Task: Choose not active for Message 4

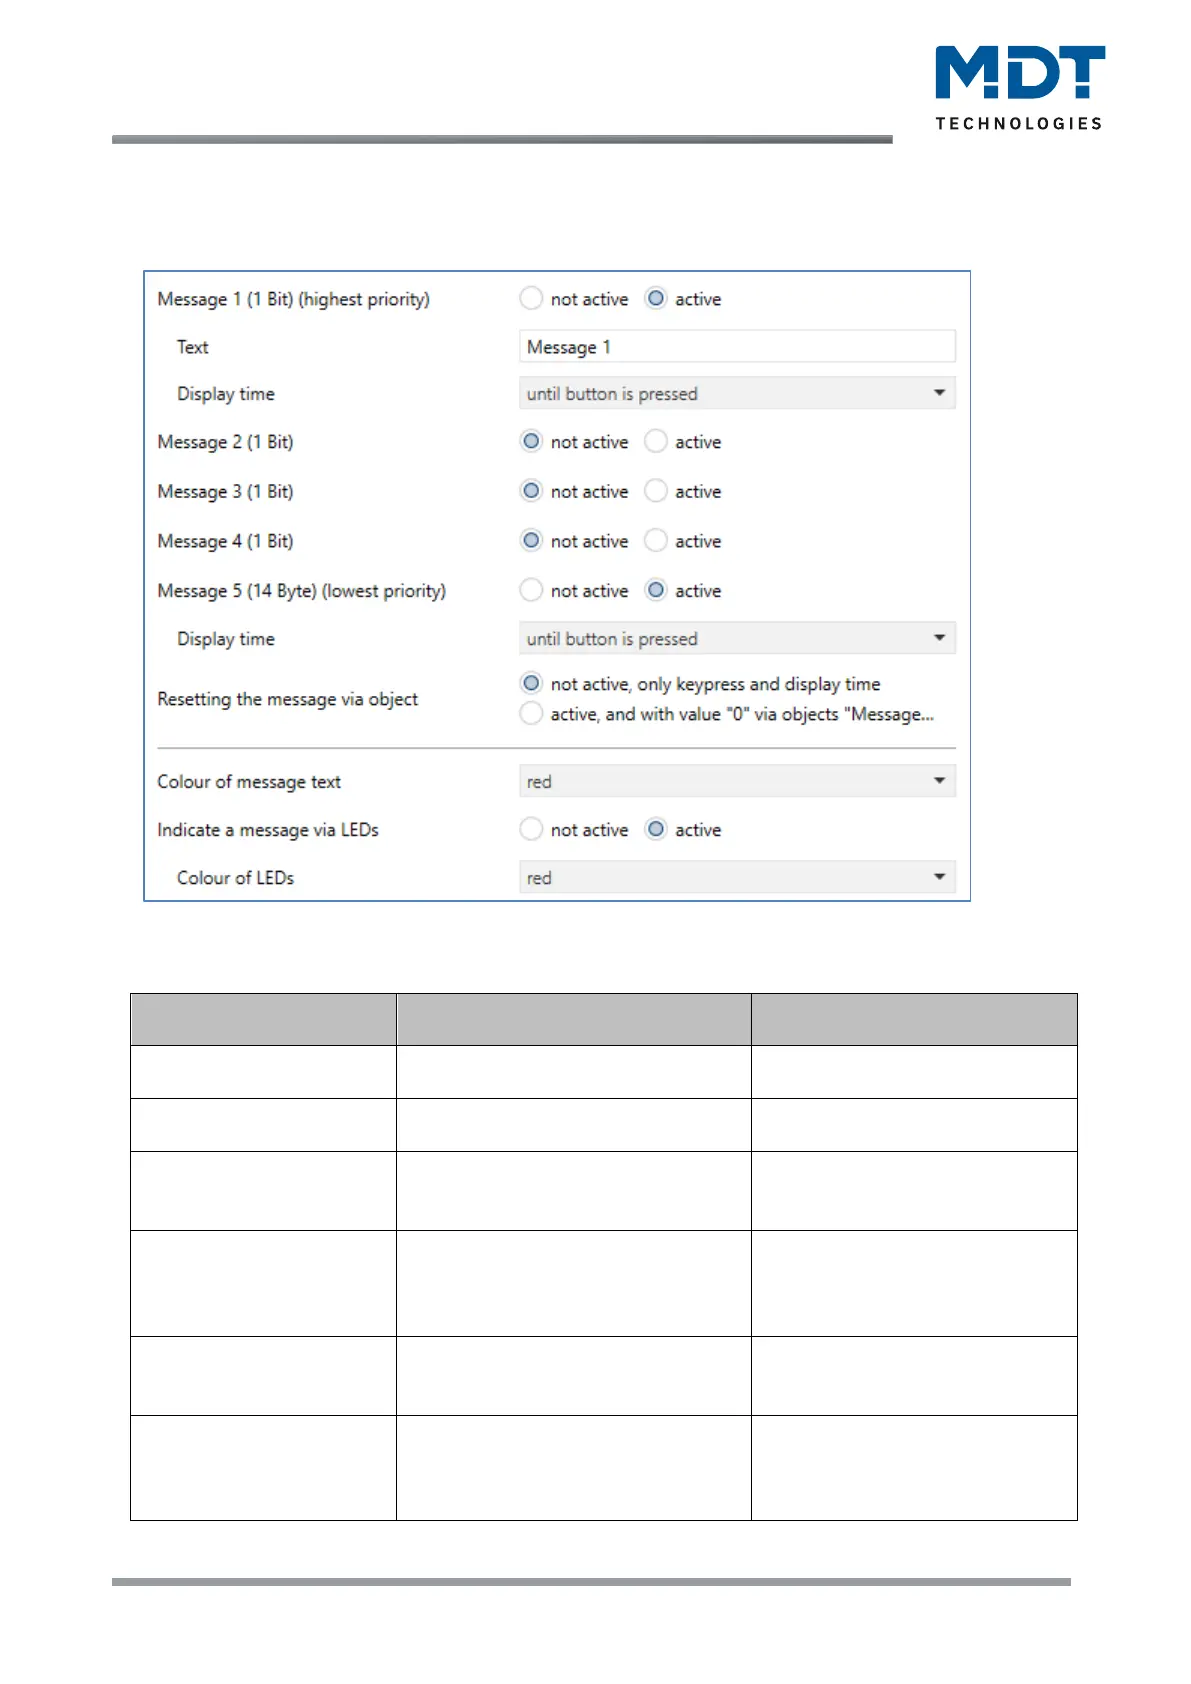Action: (532, 540)
